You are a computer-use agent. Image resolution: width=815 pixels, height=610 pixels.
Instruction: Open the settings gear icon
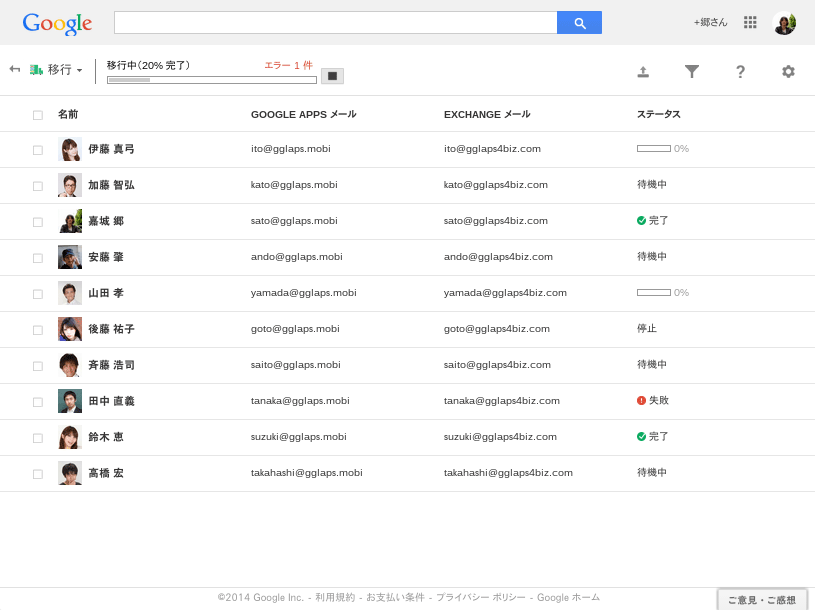788,71
